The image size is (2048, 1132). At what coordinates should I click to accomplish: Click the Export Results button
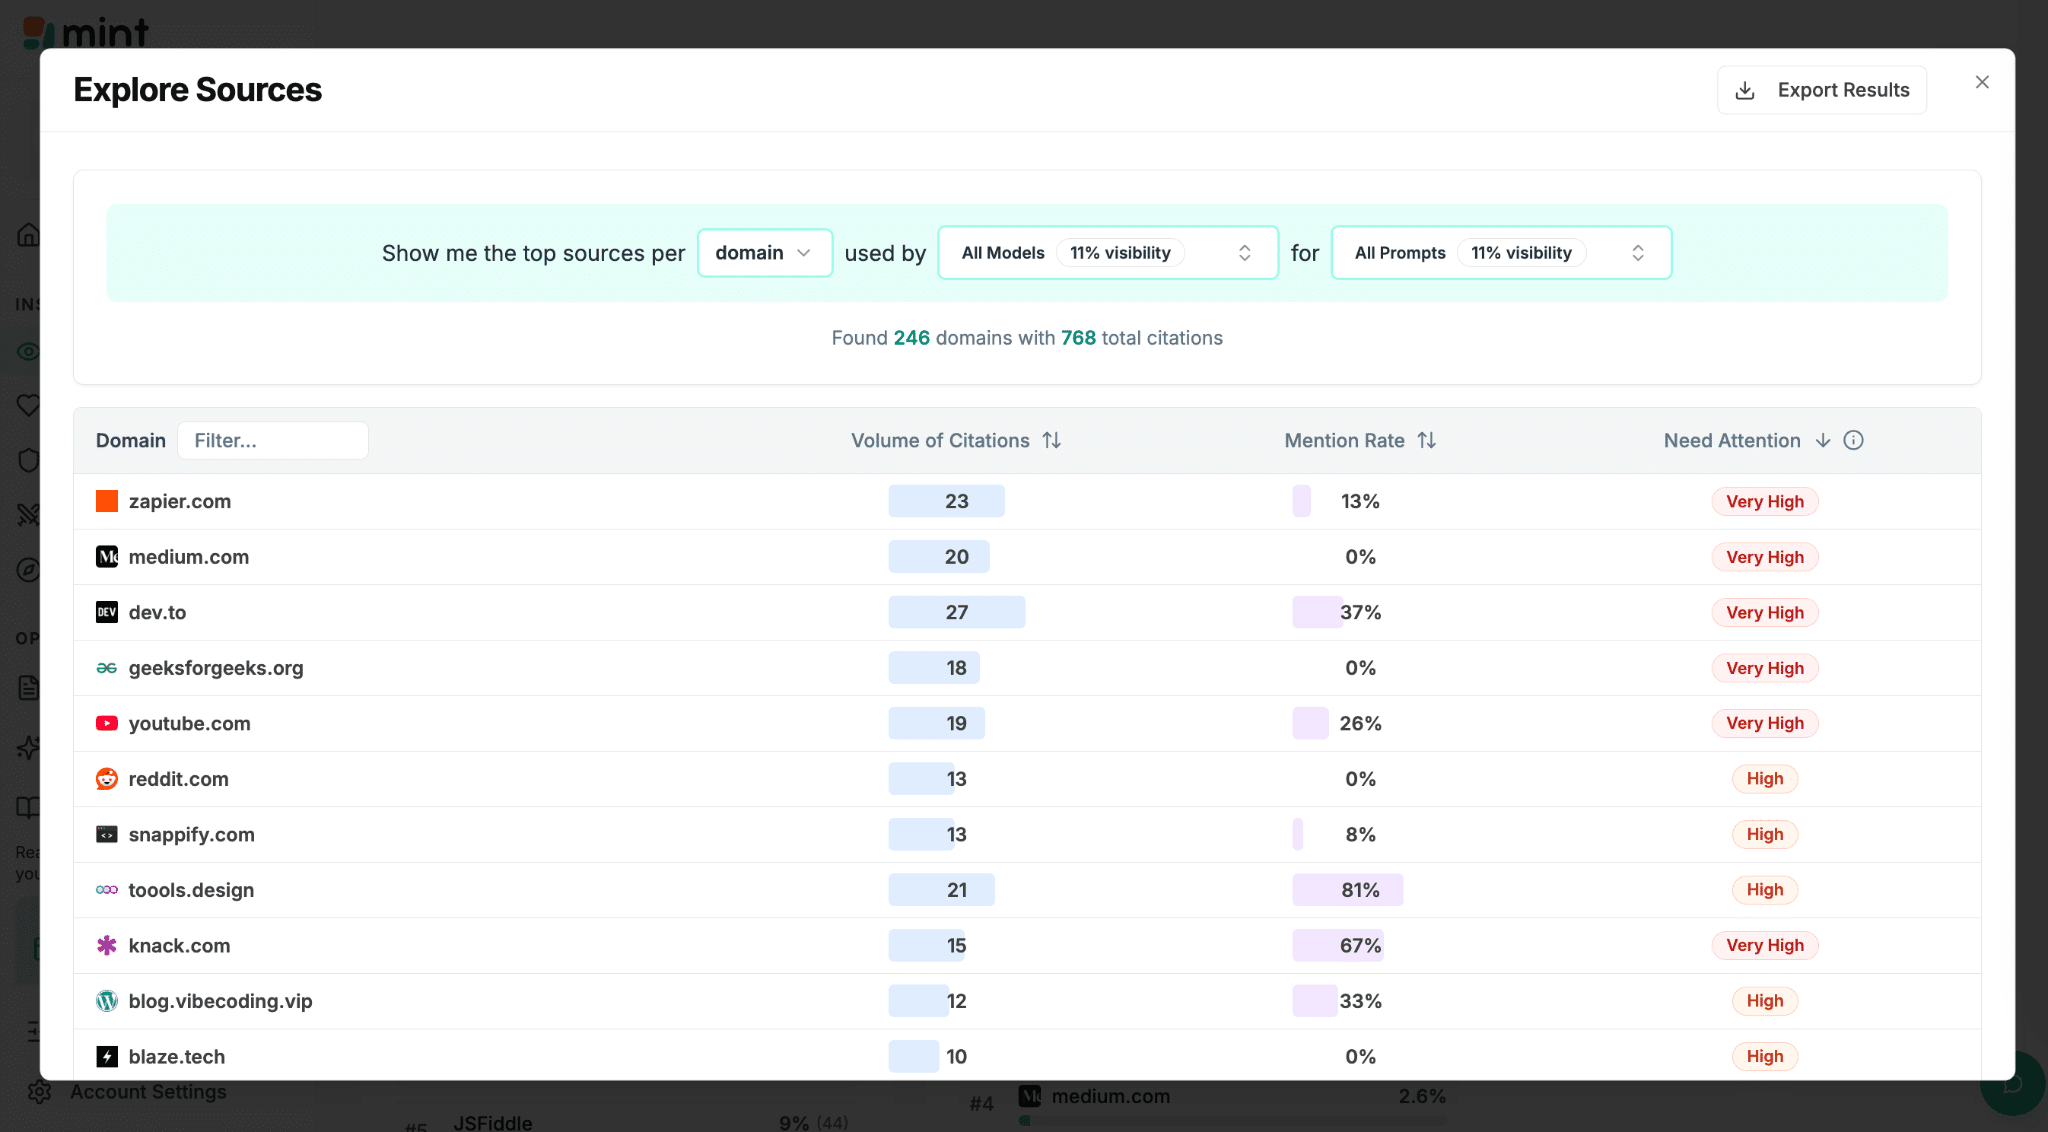pos(1822,90)
